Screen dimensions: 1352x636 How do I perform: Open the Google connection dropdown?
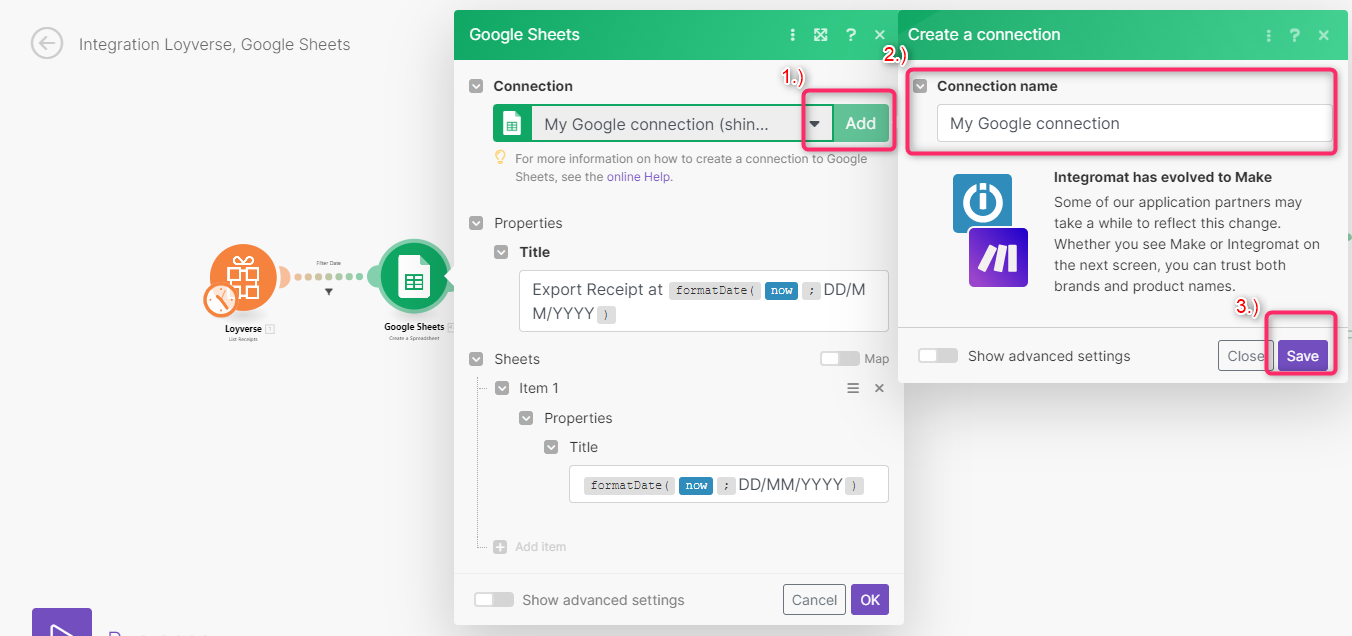click(x=816, y=122)
